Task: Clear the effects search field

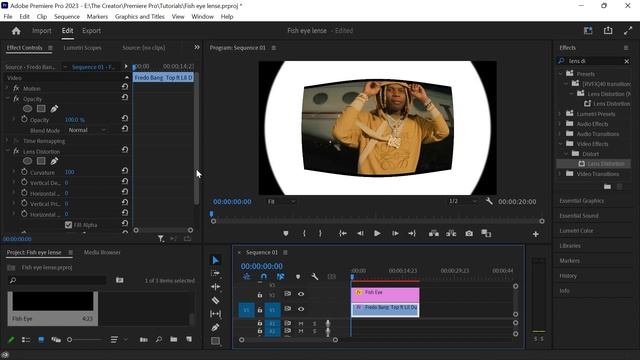Action: click(x=627, y=61)
